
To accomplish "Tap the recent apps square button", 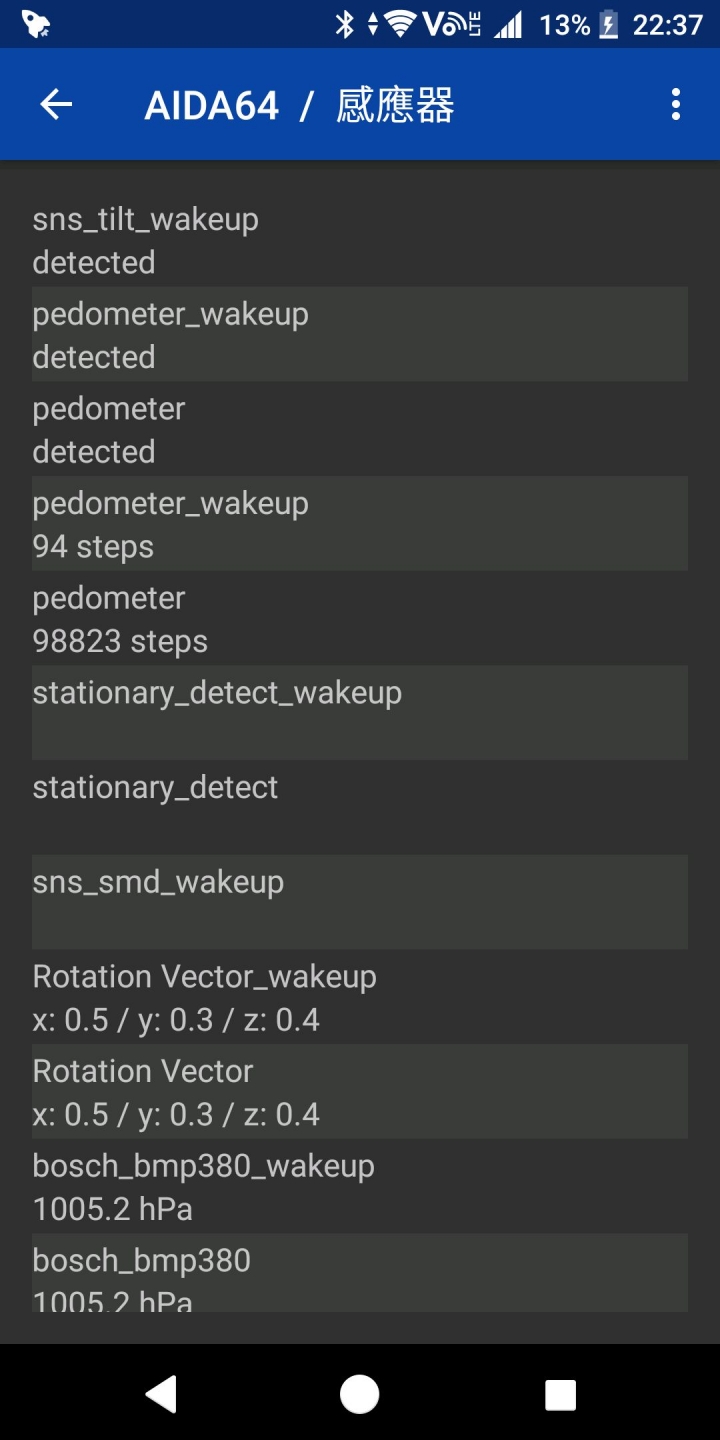I will (560, 1393).
